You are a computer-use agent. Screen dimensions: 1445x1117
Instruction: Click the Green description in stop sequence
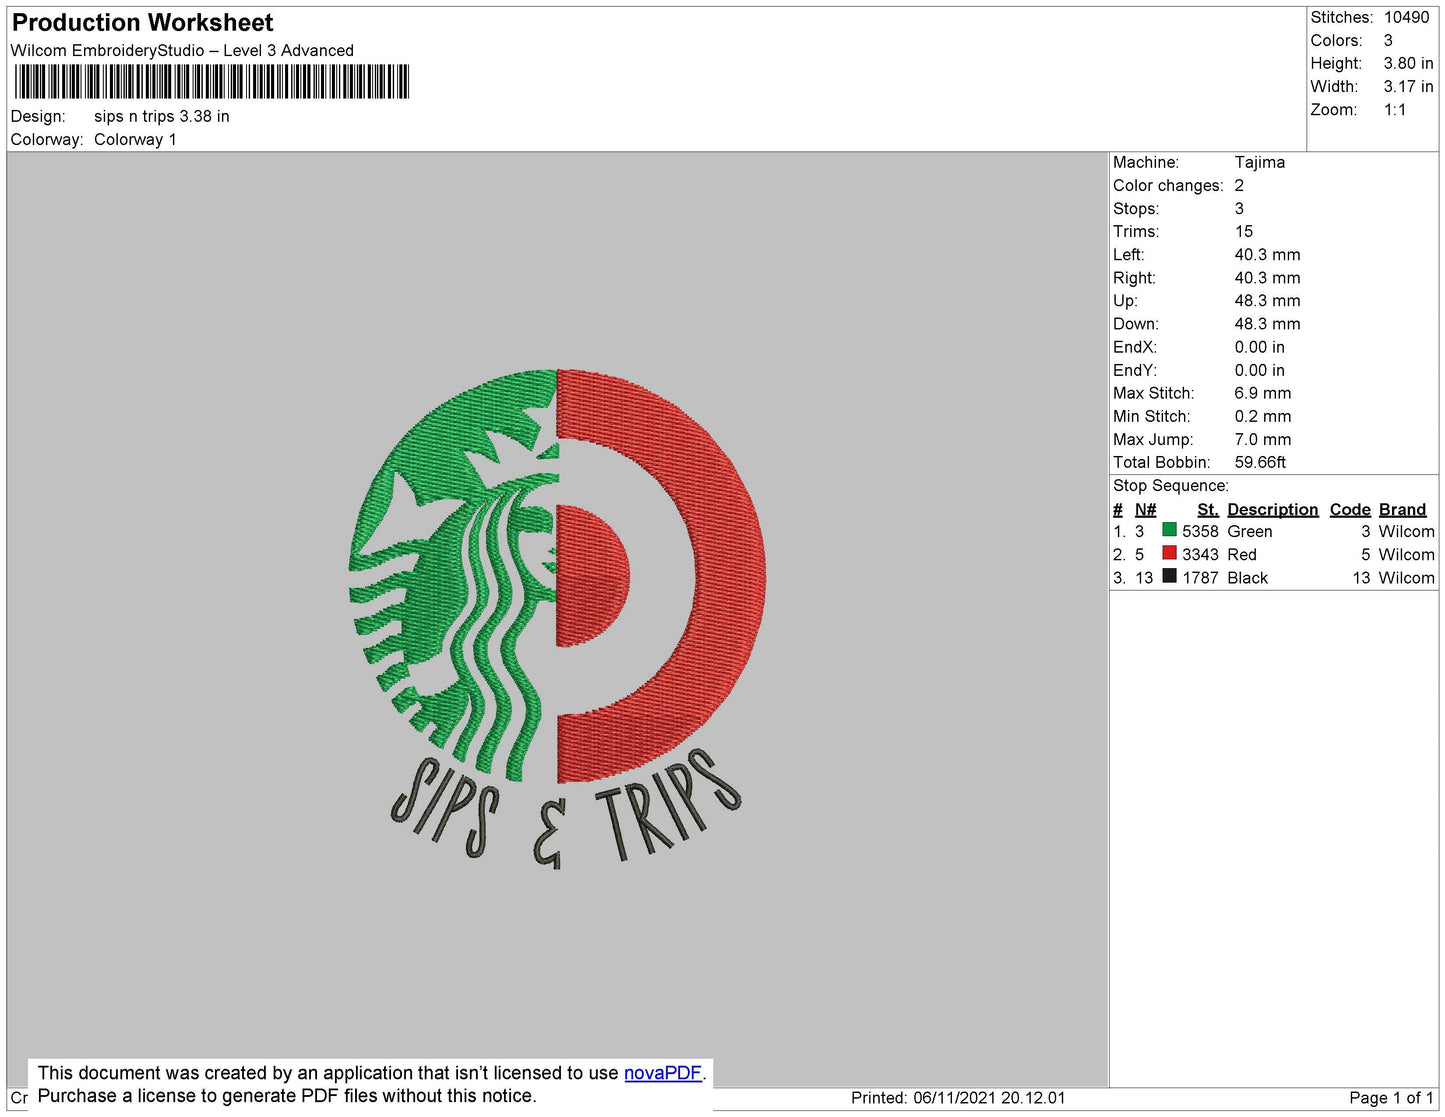tap(1250, 531)
